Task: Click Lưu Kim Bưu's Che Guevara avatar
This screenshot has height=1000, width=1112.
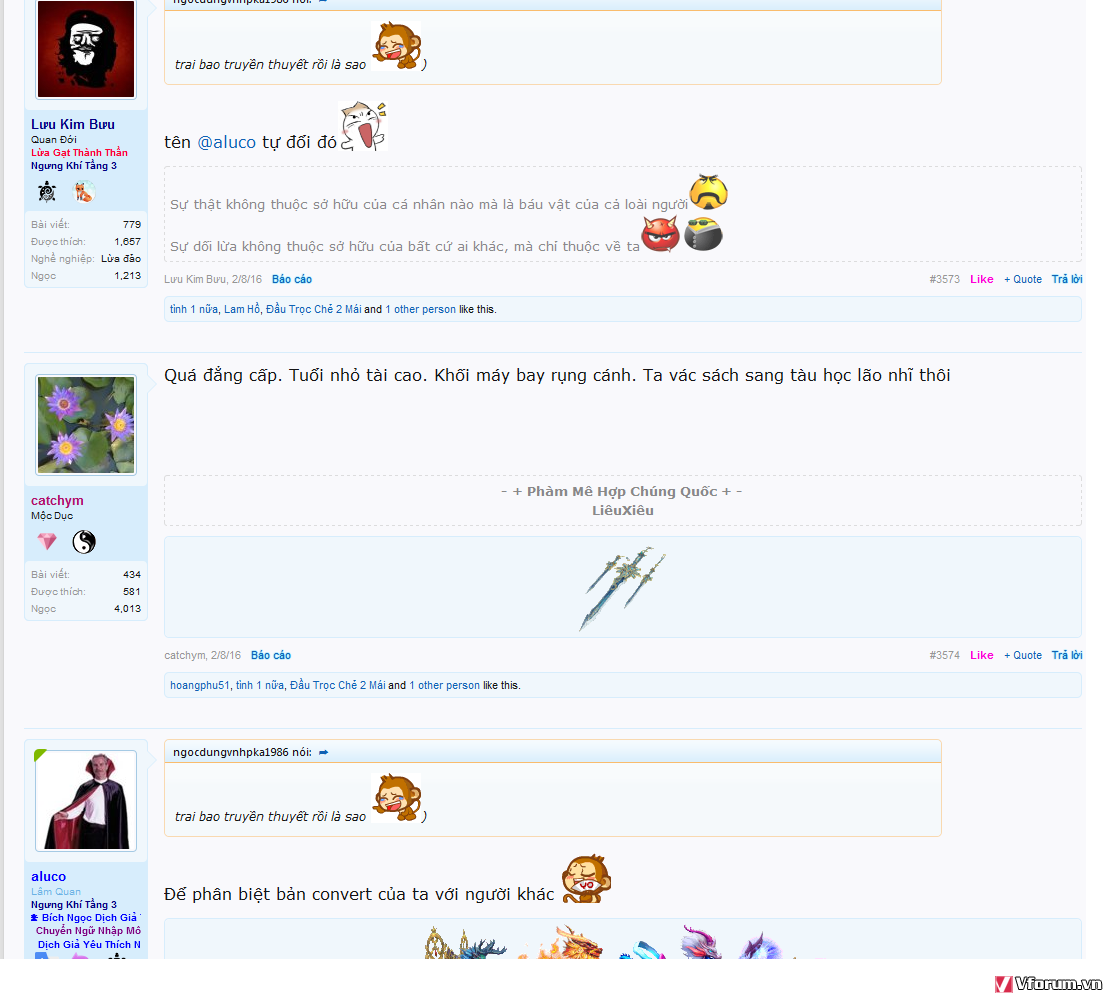Action: pos(86,49)
